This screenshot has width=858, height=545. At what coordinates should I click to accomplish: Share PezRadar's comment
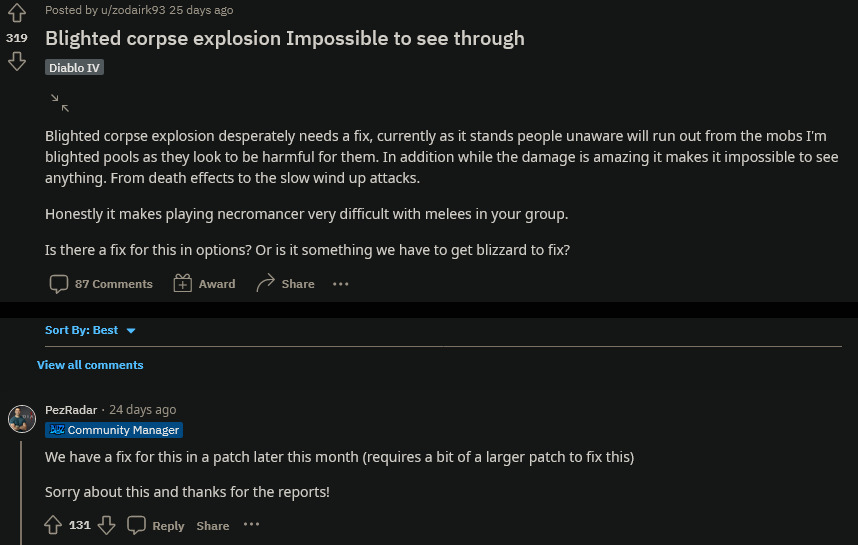tap(213, 525)
